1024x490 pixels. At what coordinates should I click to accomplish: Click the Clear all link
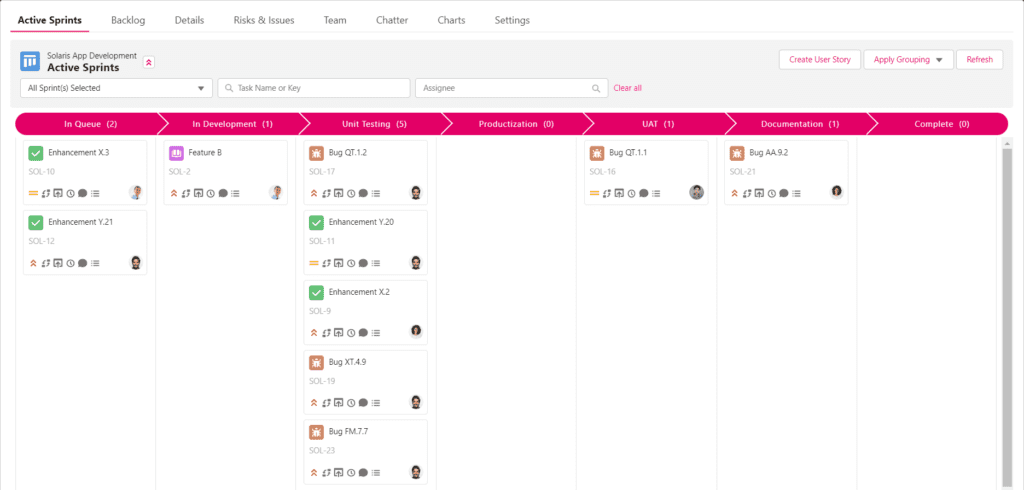tap(627, 88)
